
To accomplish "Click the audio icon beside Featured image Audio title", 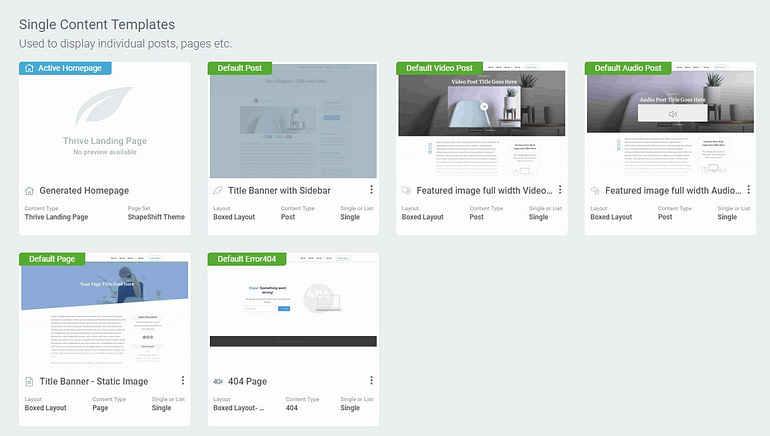I will [x=595, y=190].
